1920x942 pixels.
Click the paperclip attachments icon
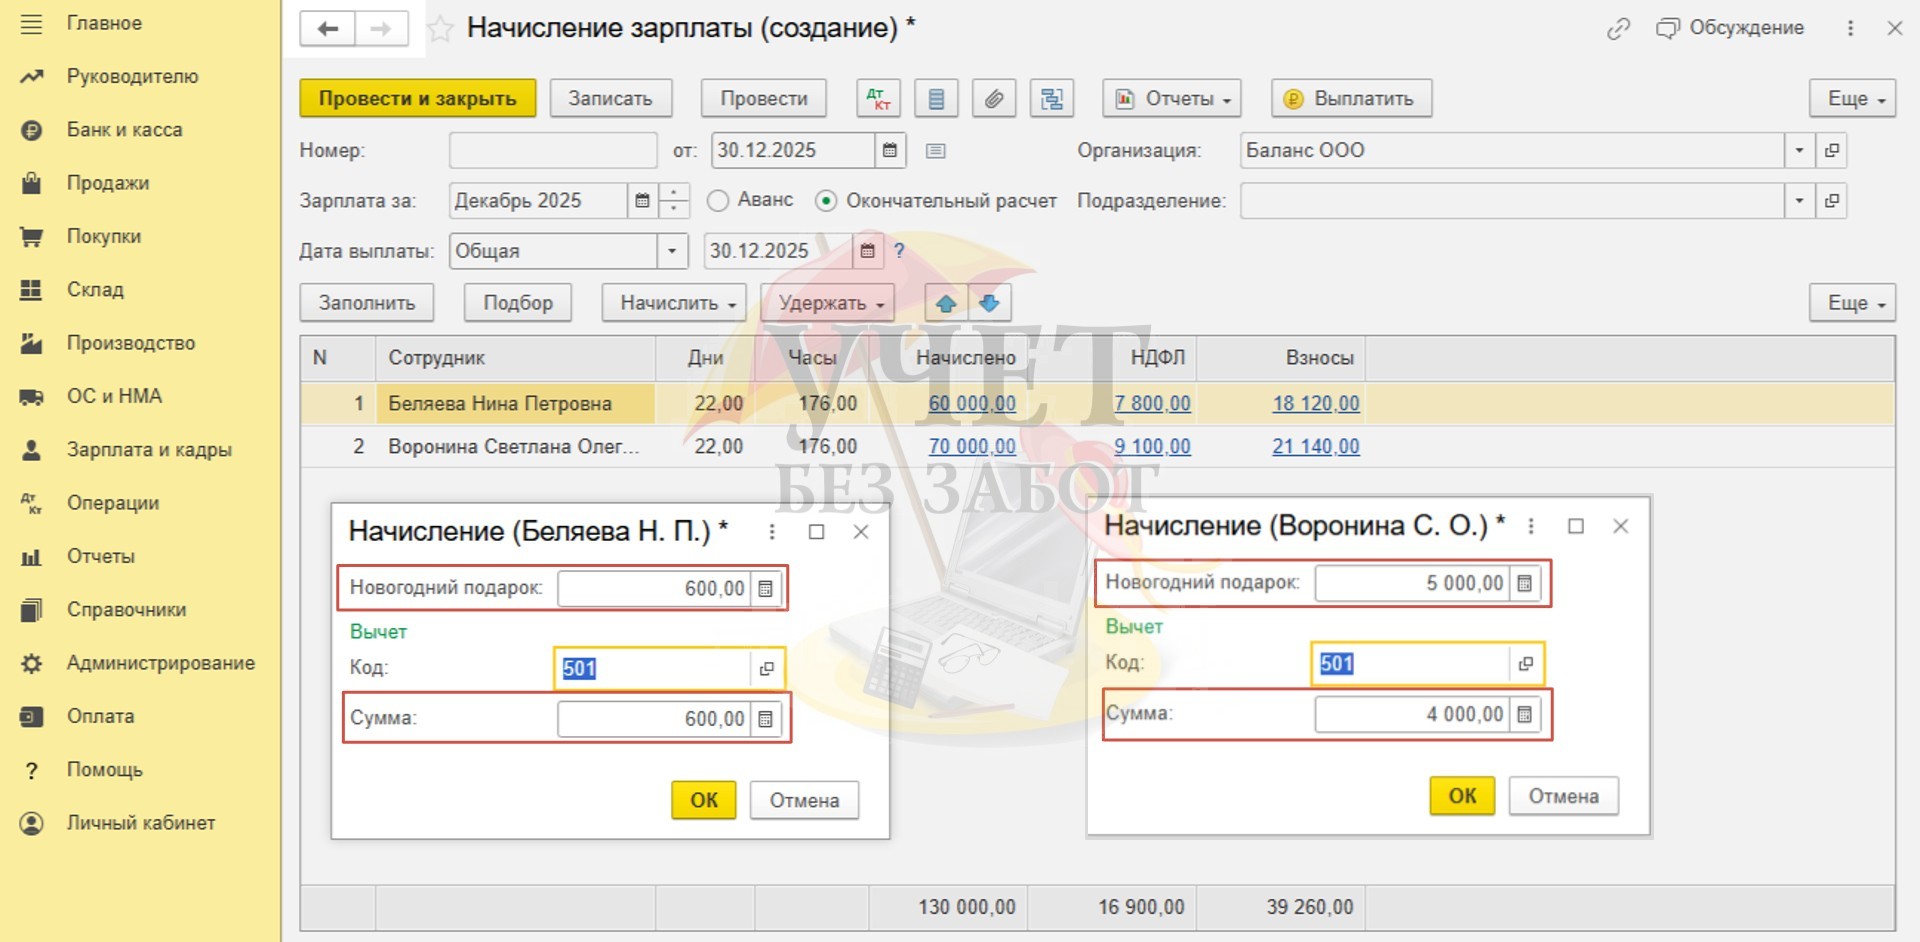click(993, 99)
